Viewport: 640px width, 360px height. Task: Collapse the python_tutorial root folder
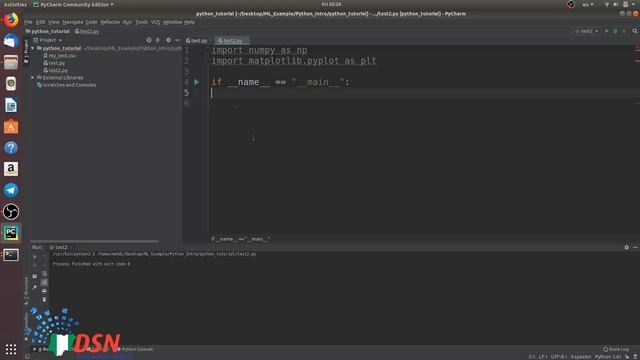(33, 48)
